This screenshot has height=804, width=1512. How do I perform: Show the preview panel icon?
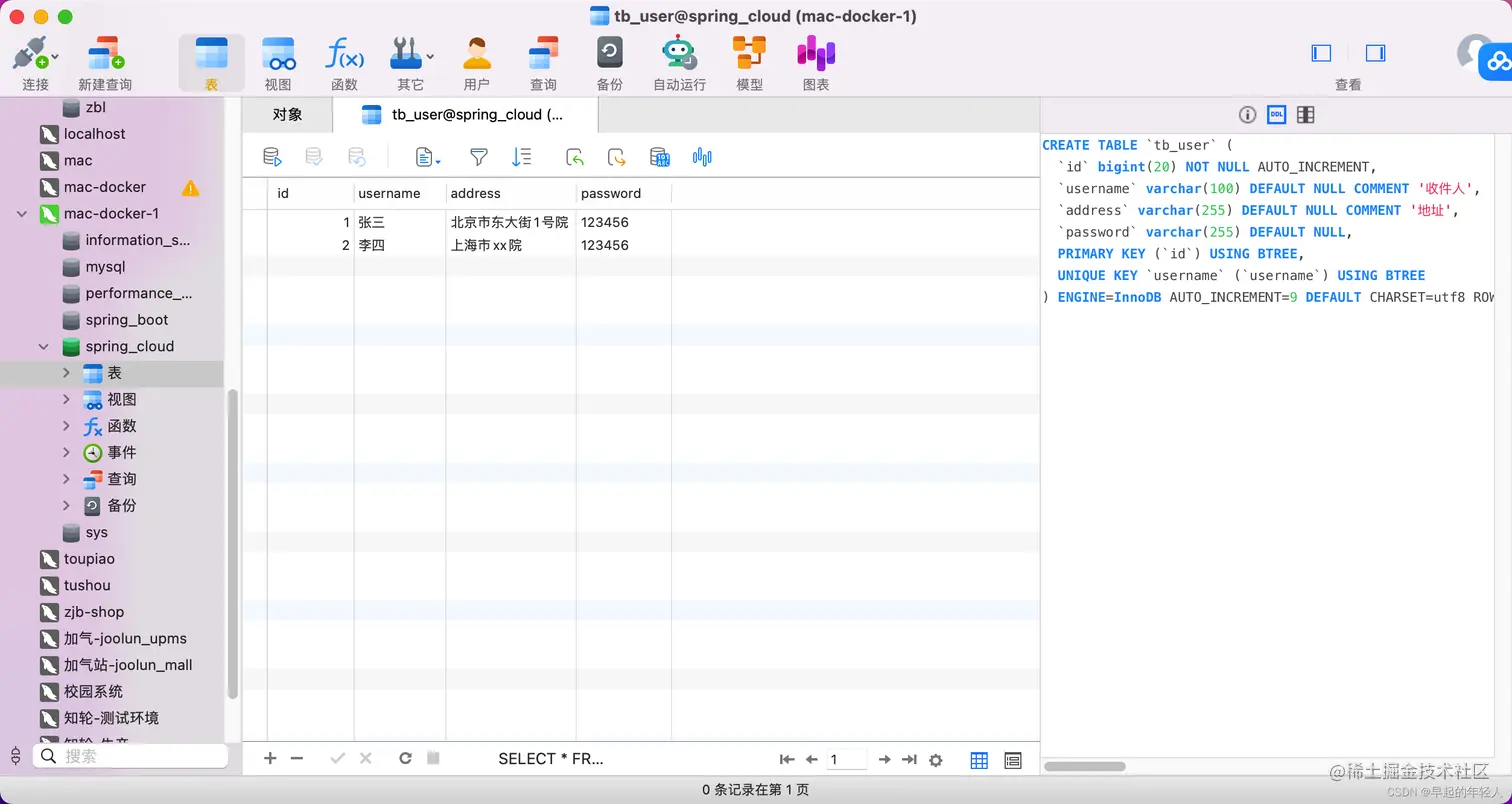click(1305, 115)
